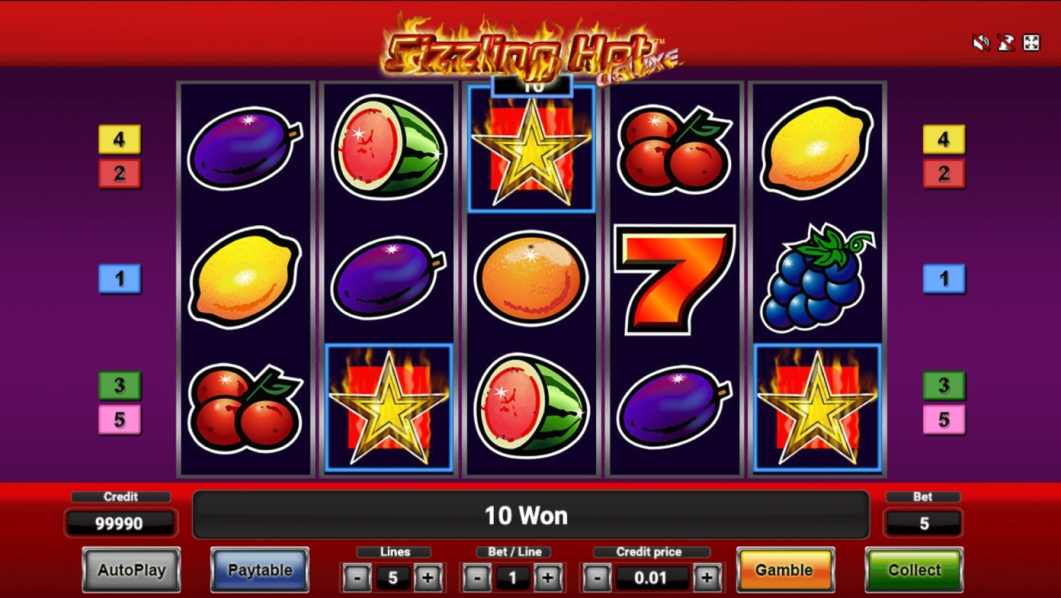Start AutoPlay
The image size is (1061, 598).
(131, 570)
